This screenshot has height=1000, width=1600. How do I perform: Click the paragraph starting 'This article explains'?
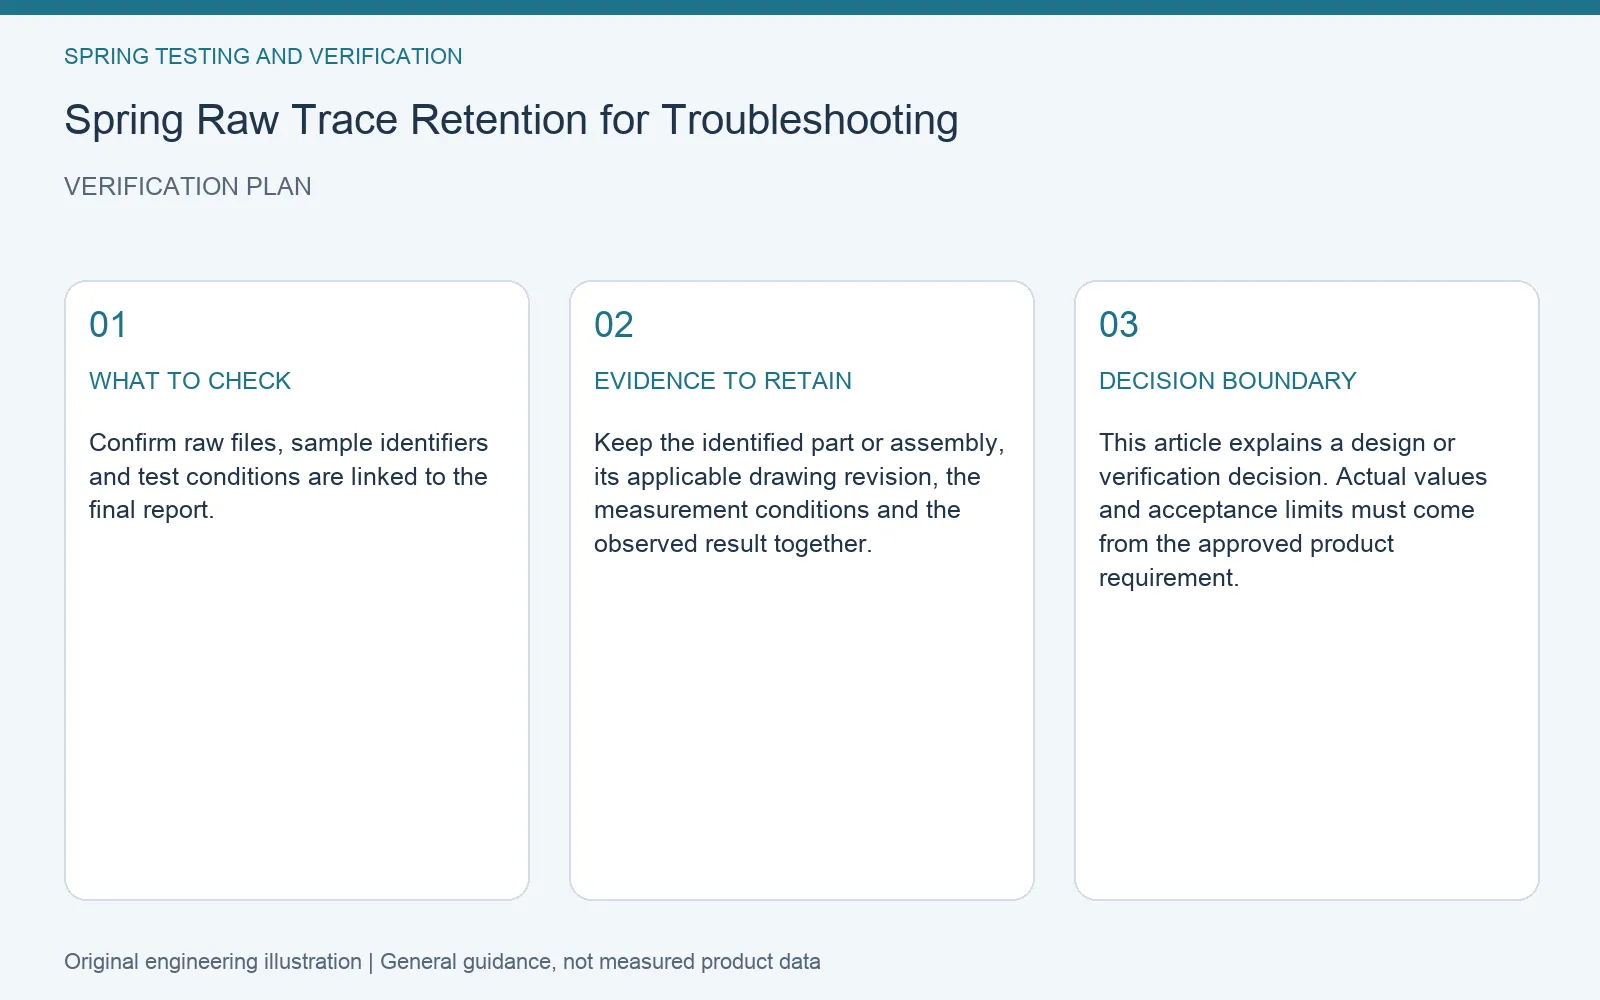click(x=1293, y=510)
